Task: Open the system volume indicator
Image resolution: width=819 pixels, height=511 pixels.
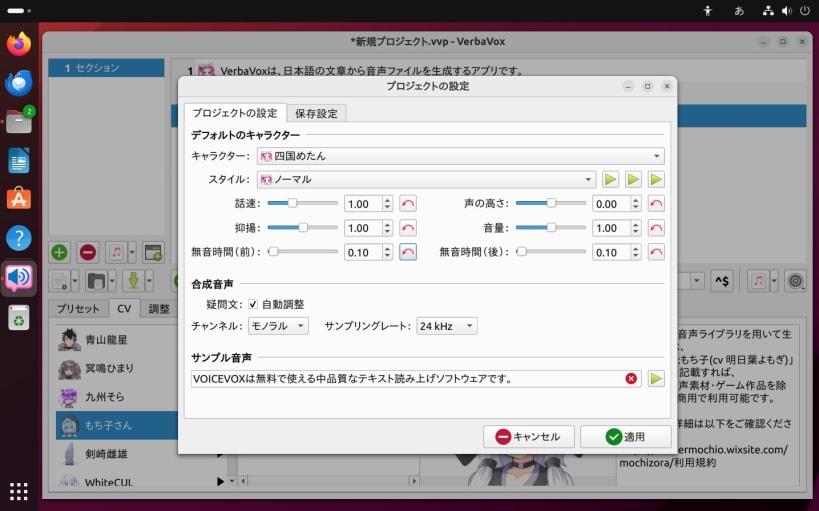Action: (x=787, y=11)
